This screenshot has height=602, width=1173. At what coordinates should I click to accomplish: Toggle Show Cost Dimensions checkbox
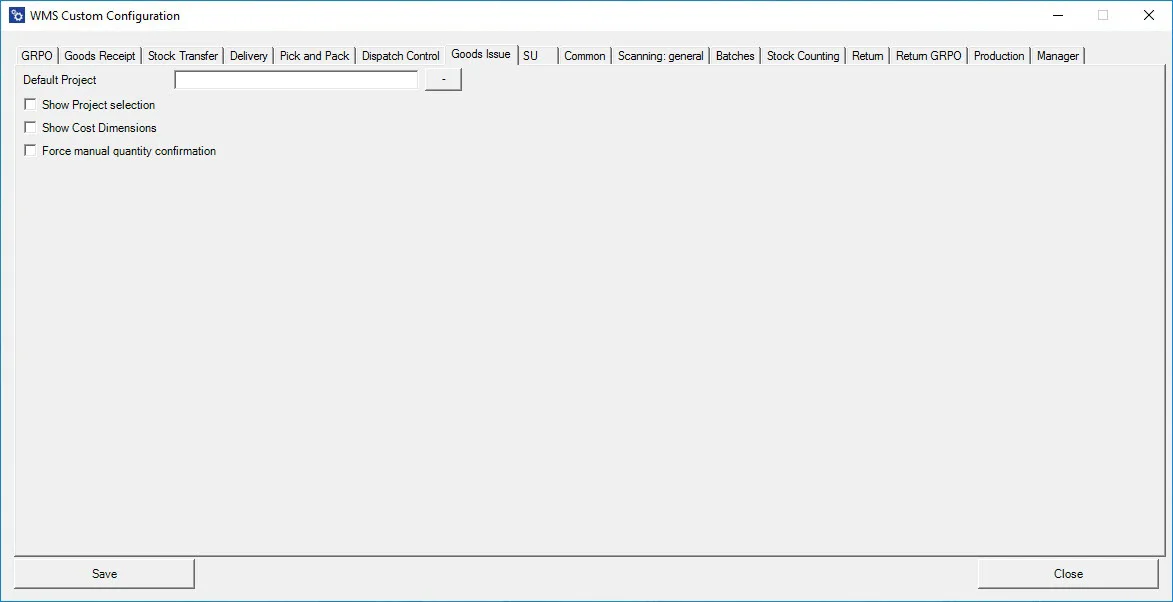point(30,128)
